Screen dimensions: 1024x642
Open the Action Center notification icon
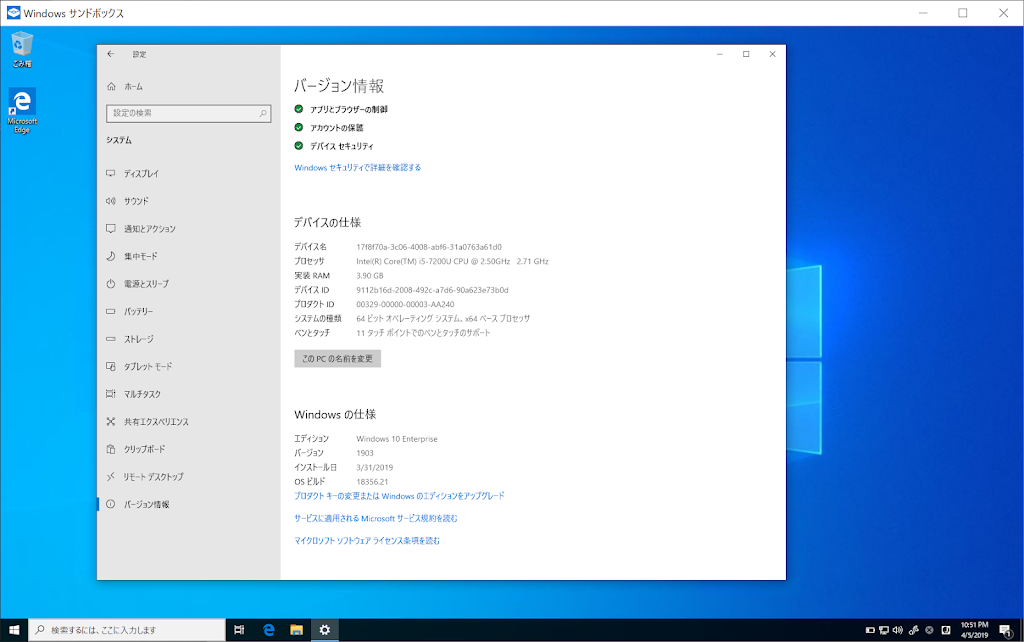(1006, 630)
